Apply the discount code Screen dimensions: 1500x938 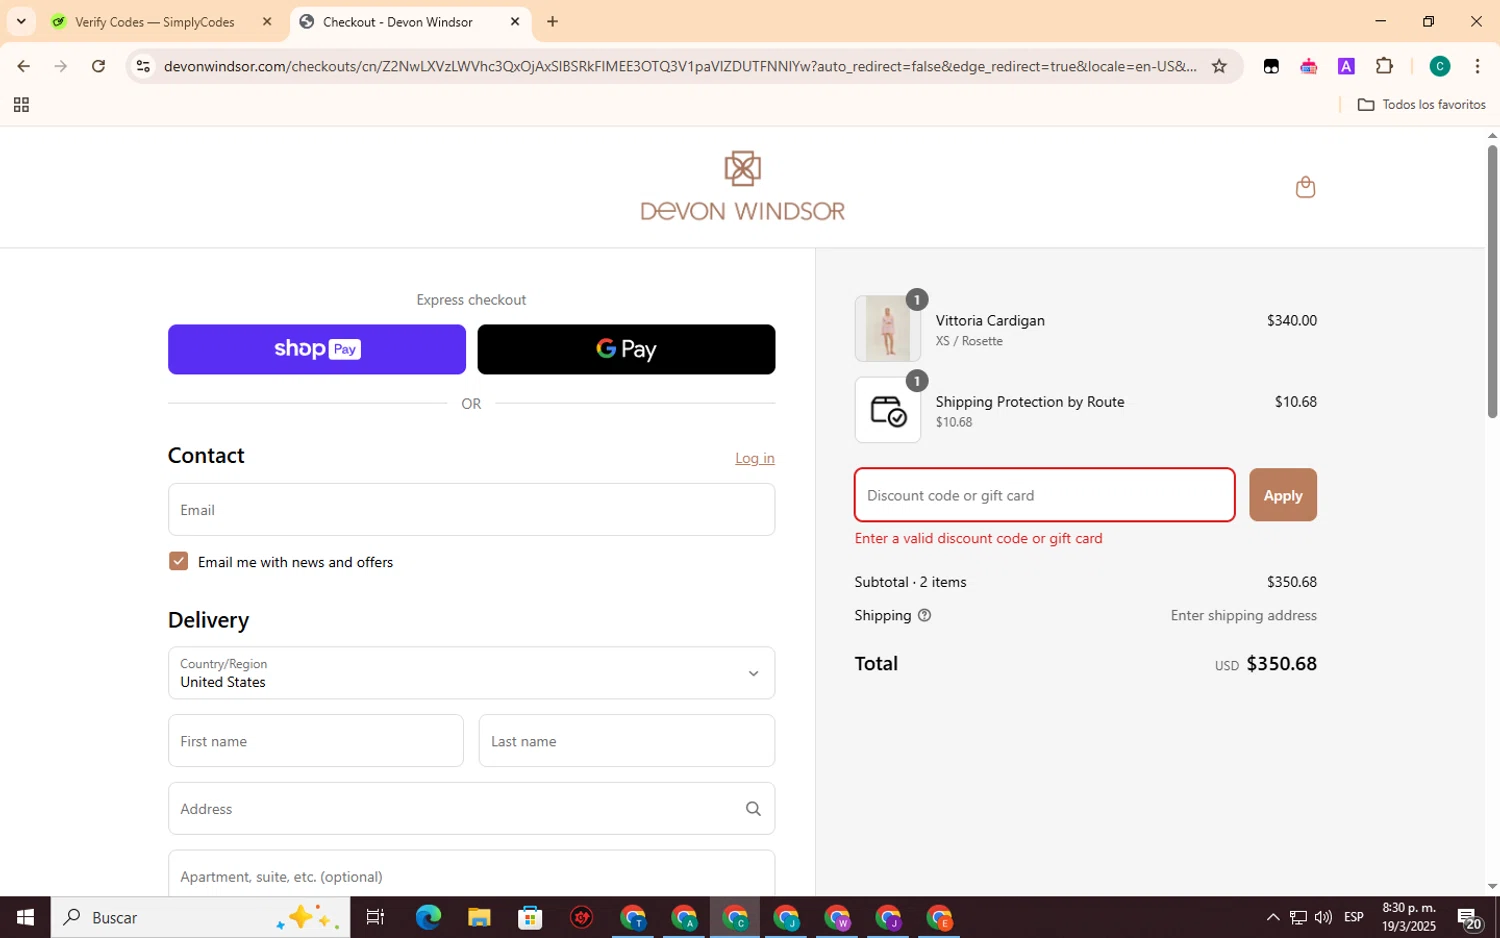[x=1283, y=495]
